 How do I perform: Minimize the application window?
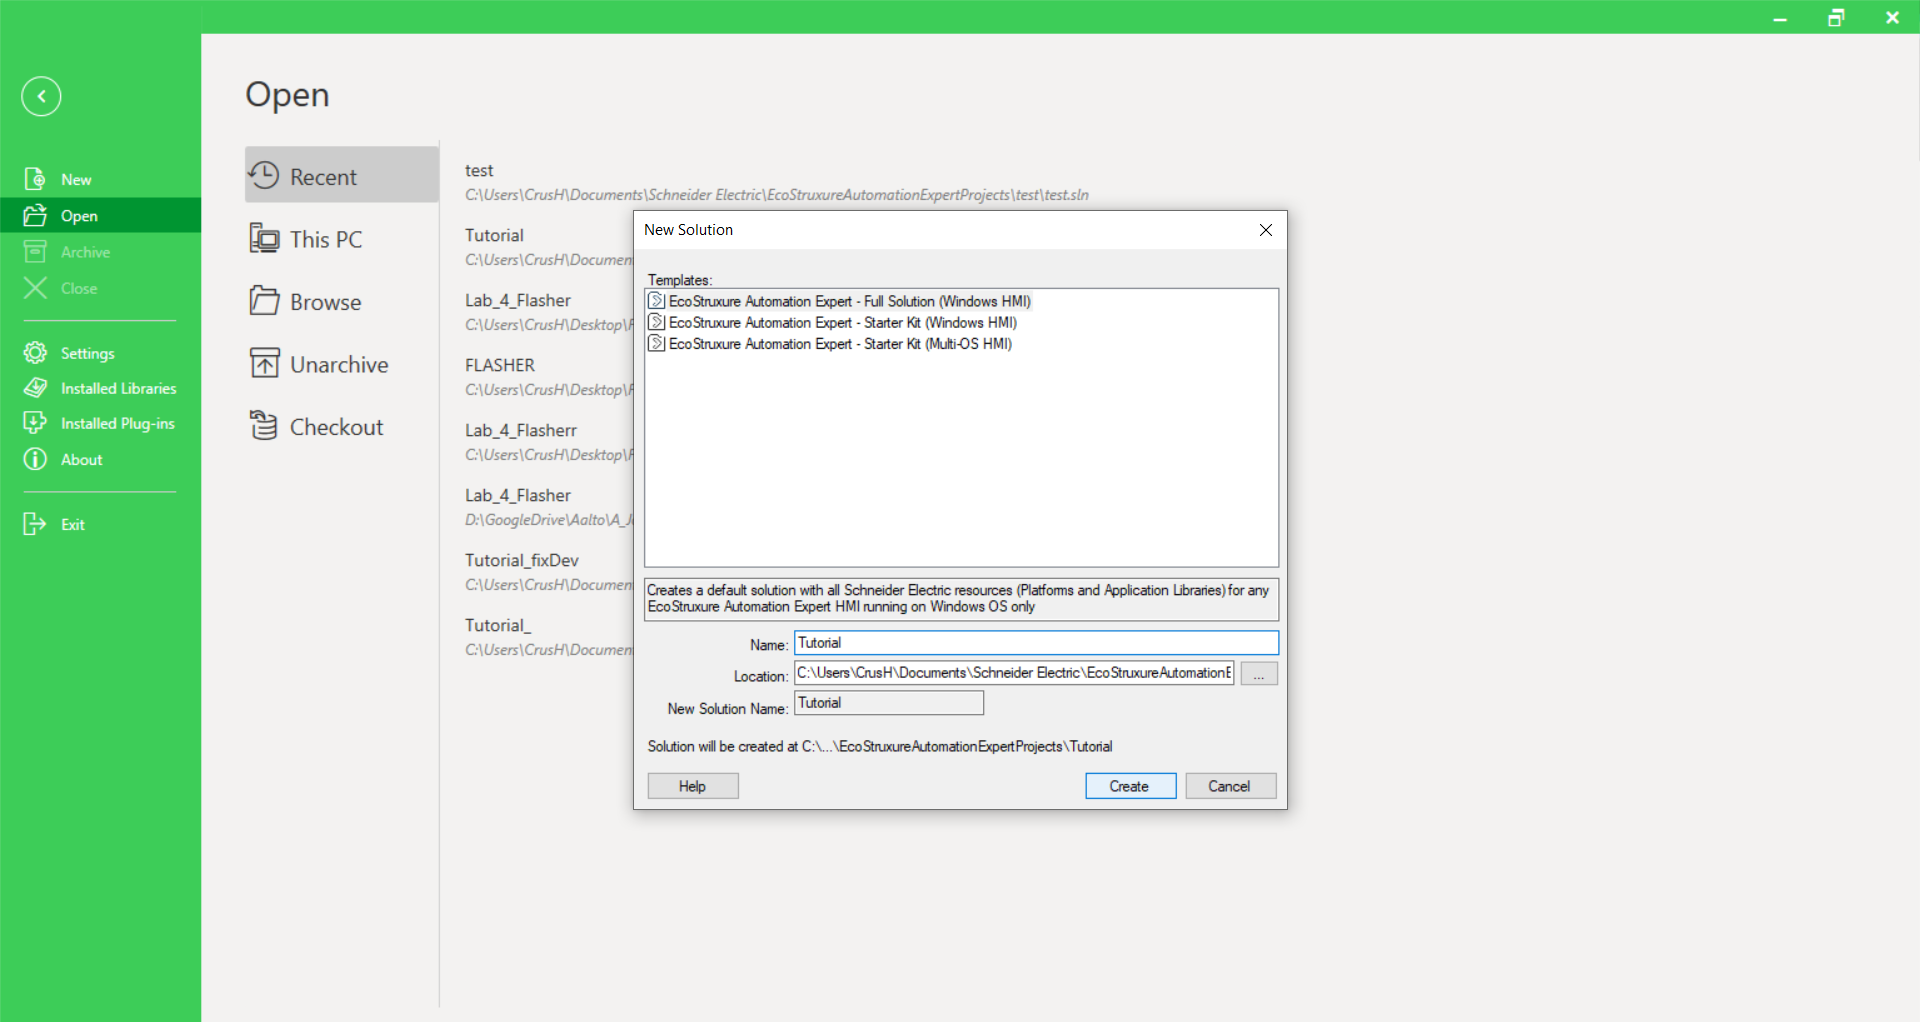[x=1780, y=17]
